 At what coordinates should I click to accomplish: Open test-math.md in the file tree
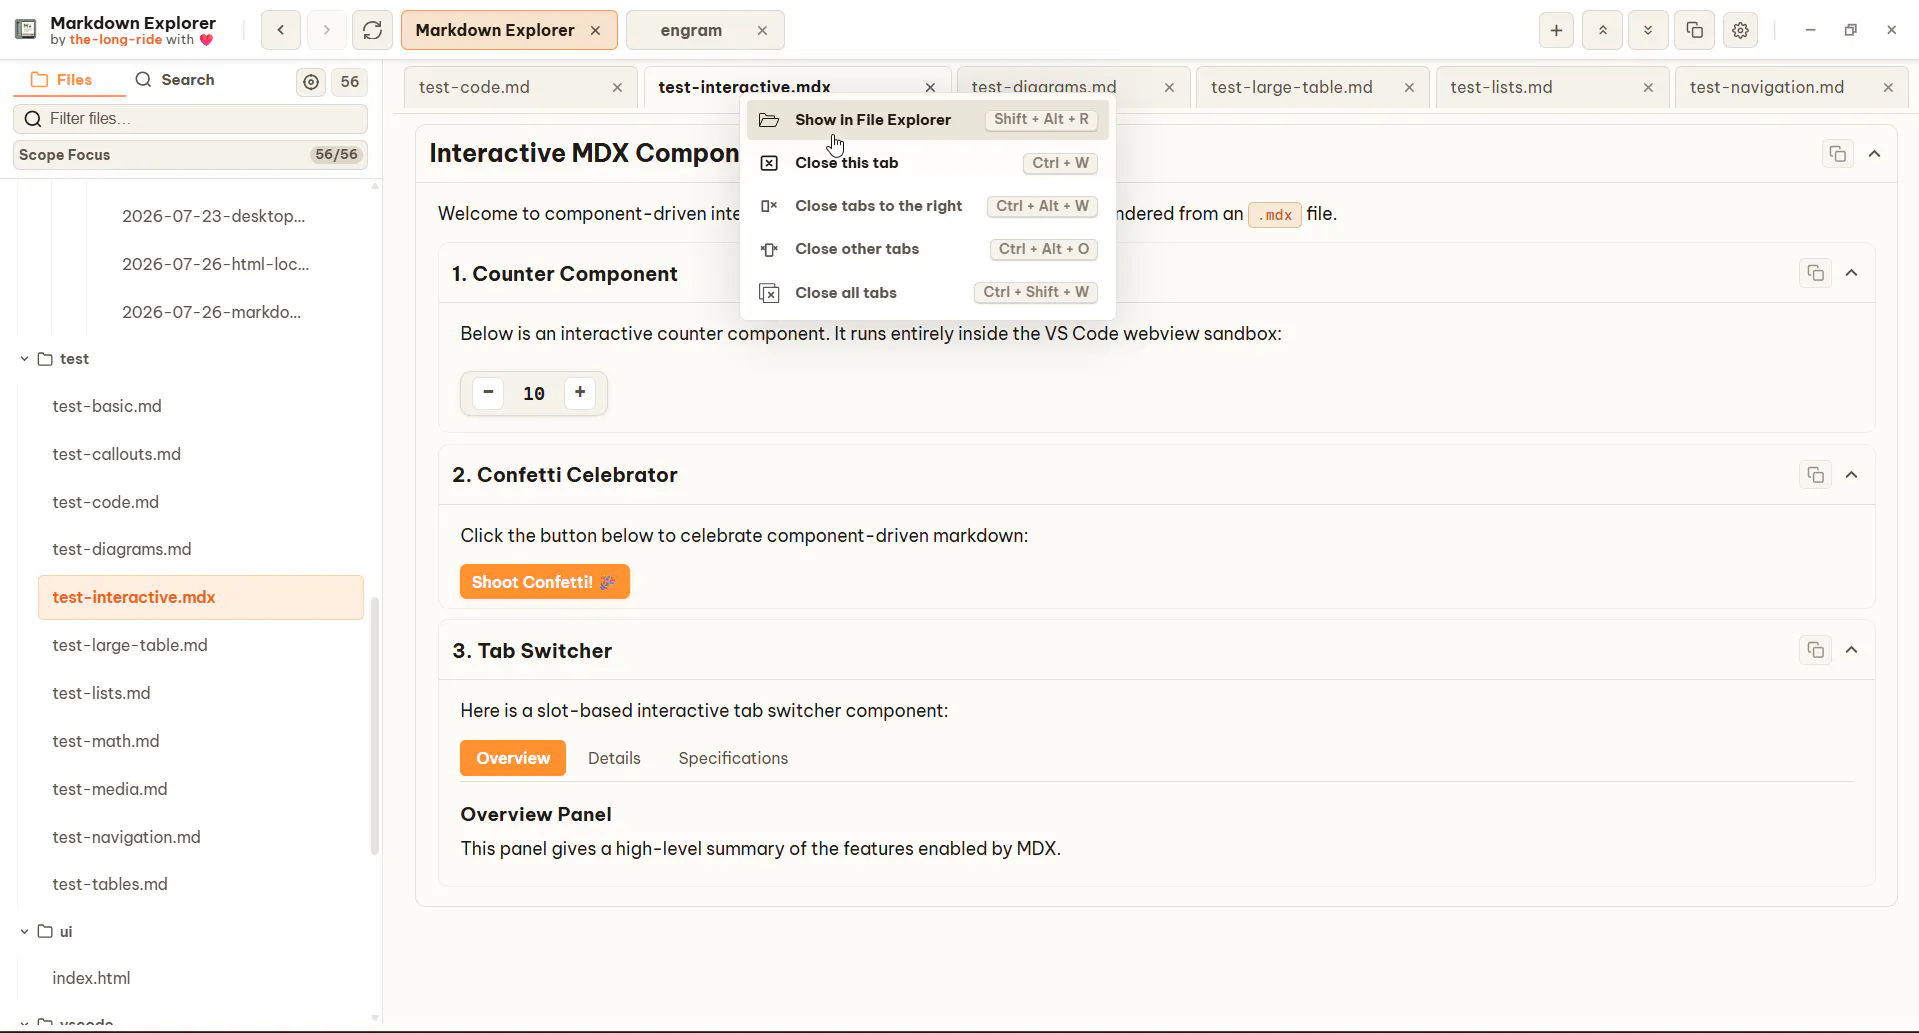200,741
